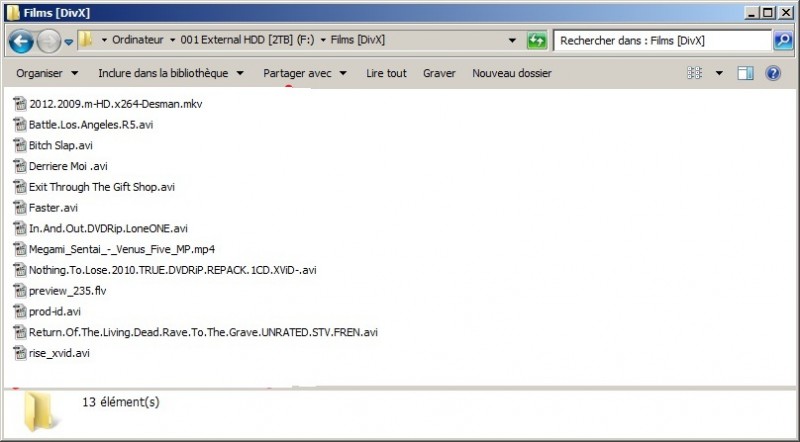
Task: Open the help question mark icon
Action: pyautogui.click(x=773, y=73)
